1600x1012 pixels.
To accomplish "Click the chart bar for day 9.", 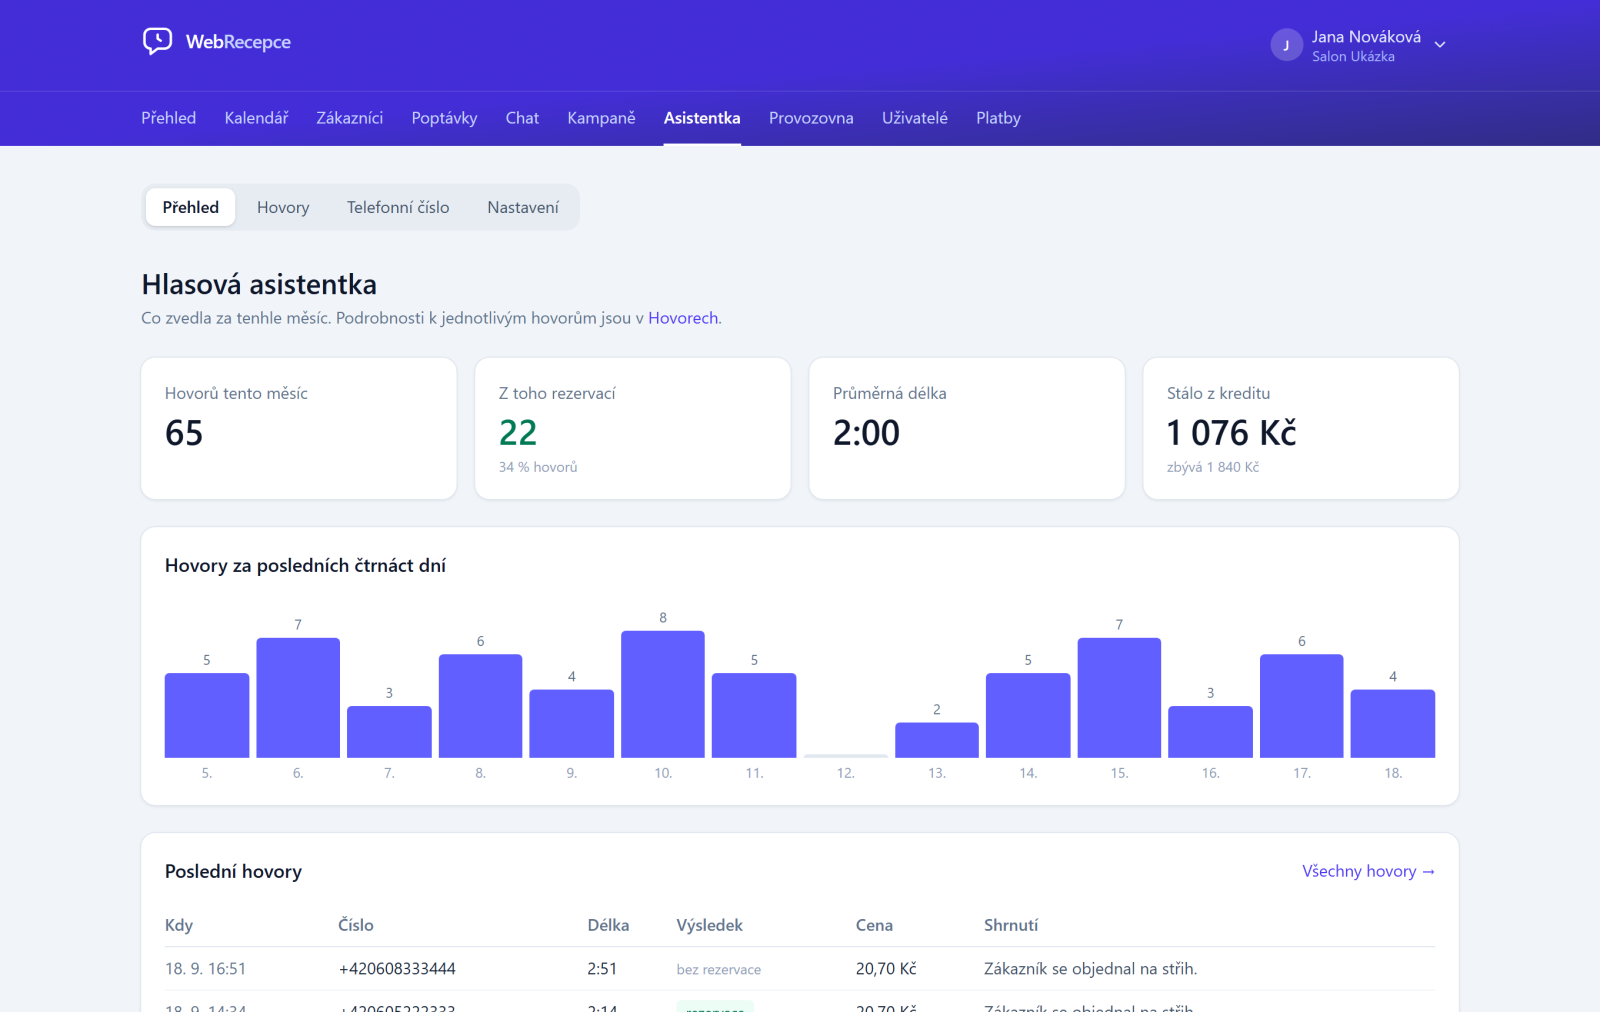I will [x=572, y=723].
